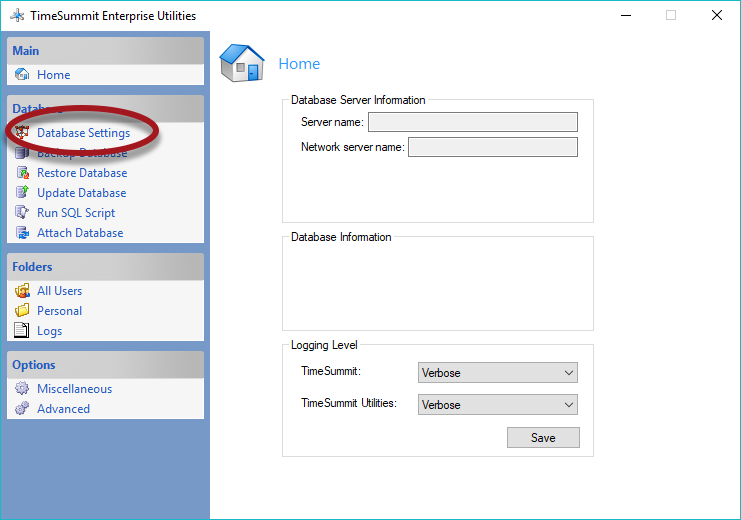Click the Database Server Information group label
This screenshot has width=741, height=520.
[358, 100]
